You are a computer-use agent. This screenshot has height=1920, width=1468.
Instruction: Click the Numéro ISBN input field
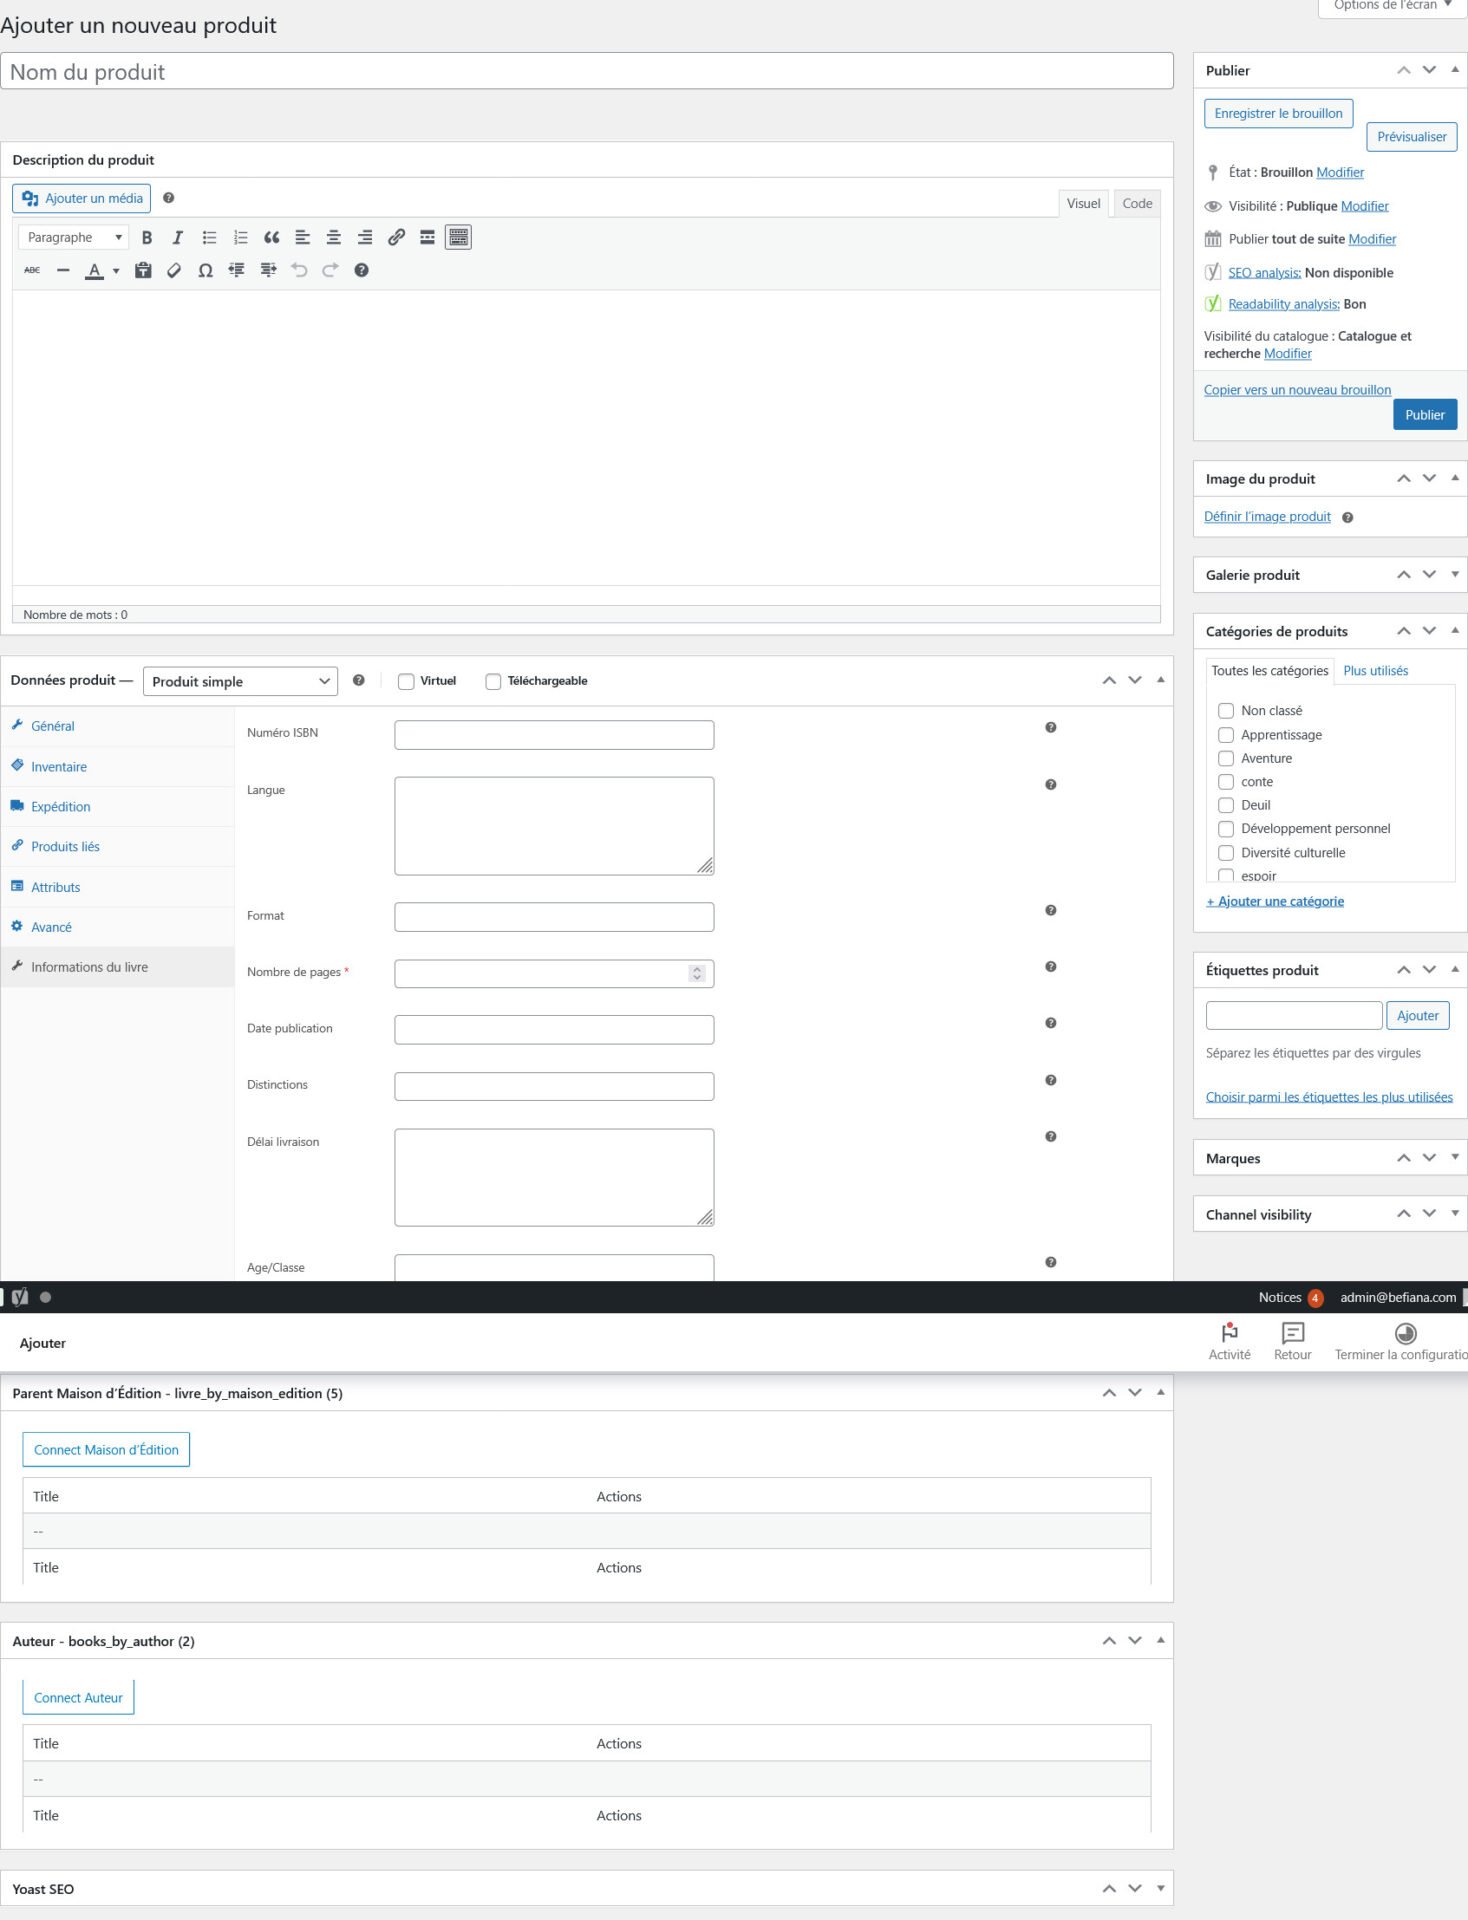[554, 735]
